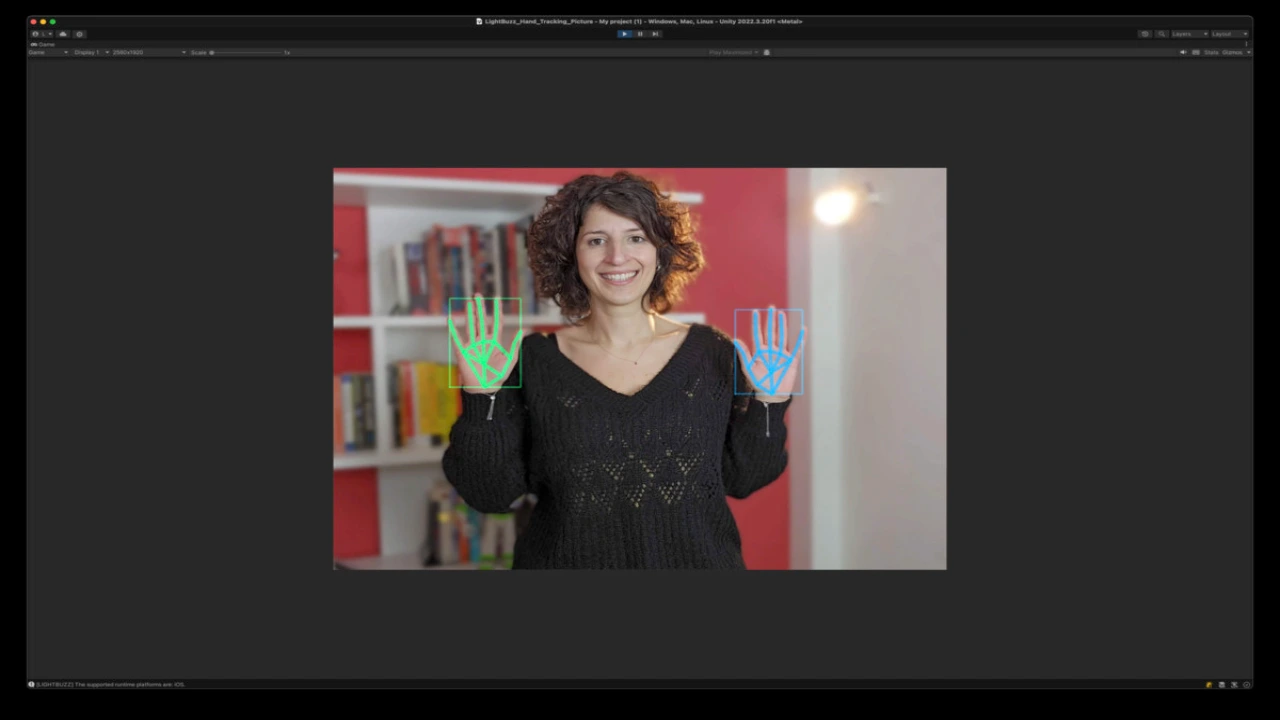
Task: Open the Play Maximized dropdown
Action: coord(733,52)
